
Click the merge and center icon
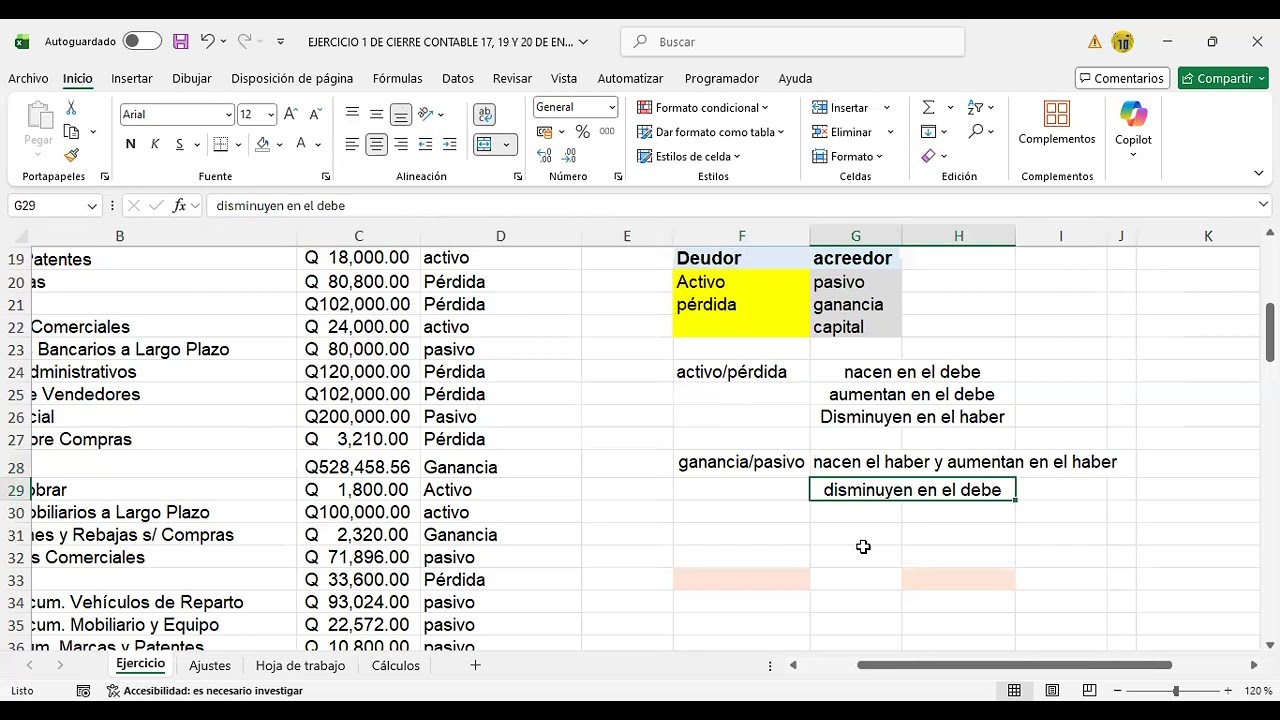(484, 144)
